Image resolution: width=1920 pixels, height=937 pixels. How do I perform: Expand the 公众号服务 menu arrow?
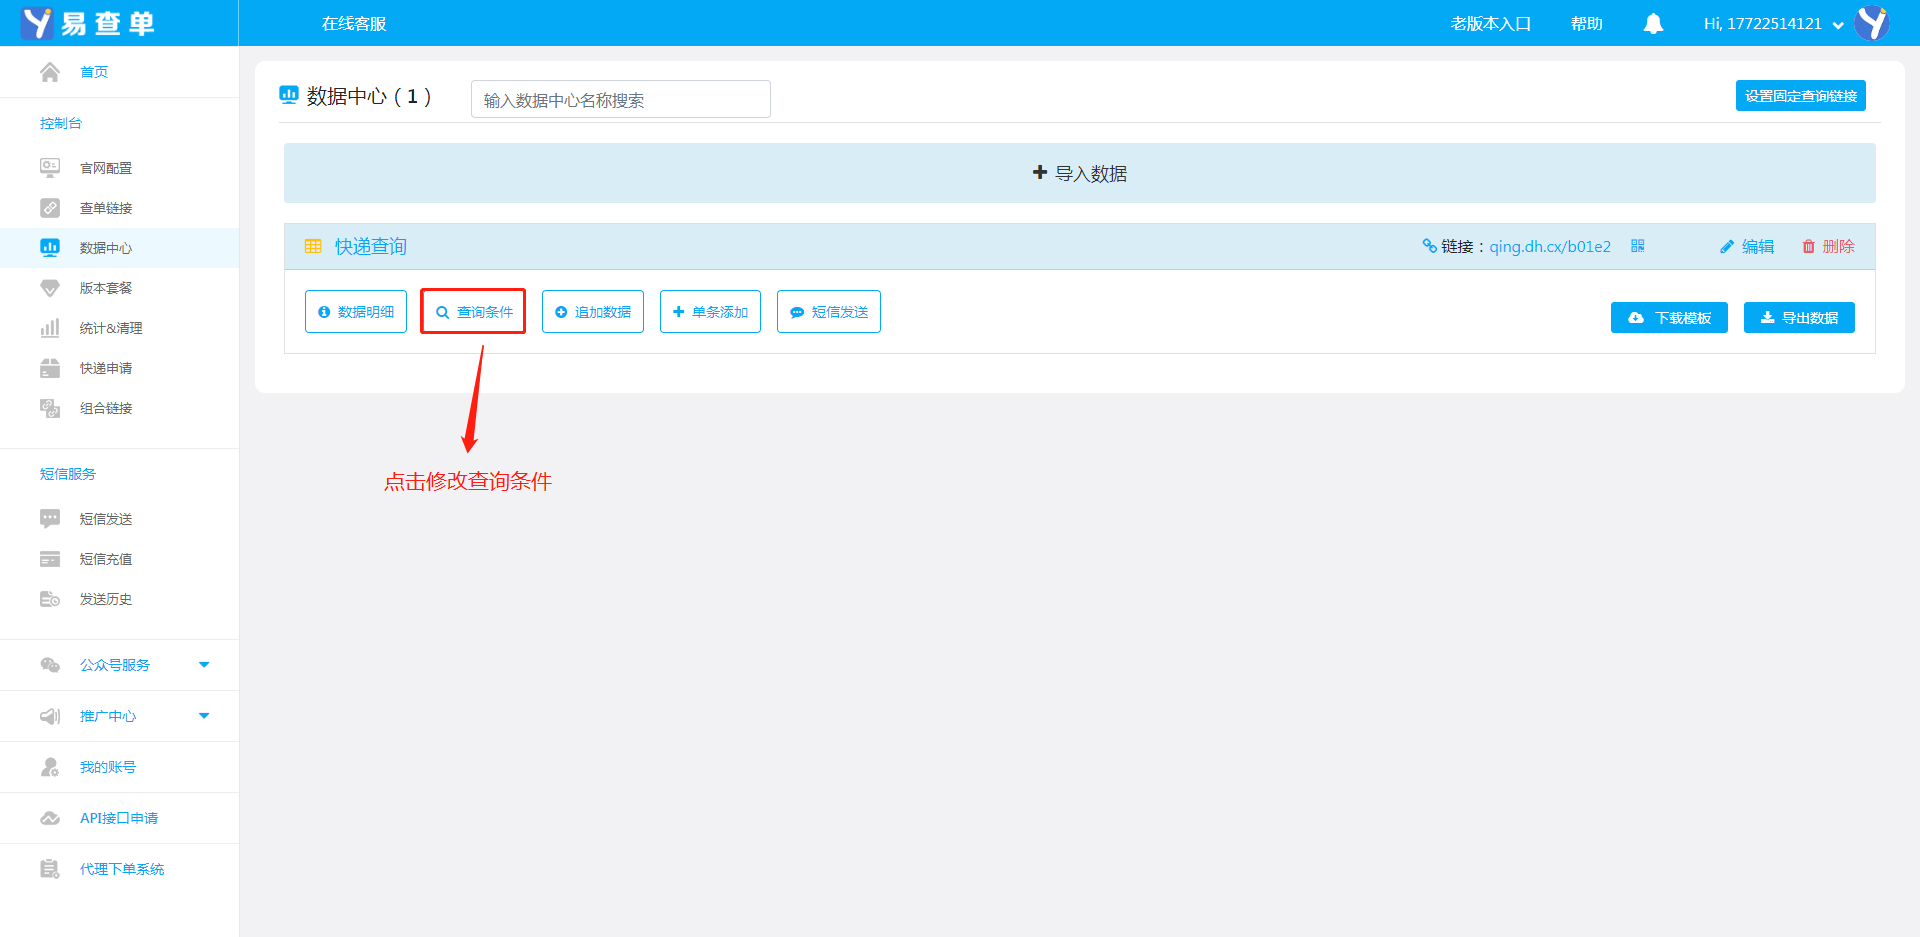pyautogui.click(x=204, y=665)
